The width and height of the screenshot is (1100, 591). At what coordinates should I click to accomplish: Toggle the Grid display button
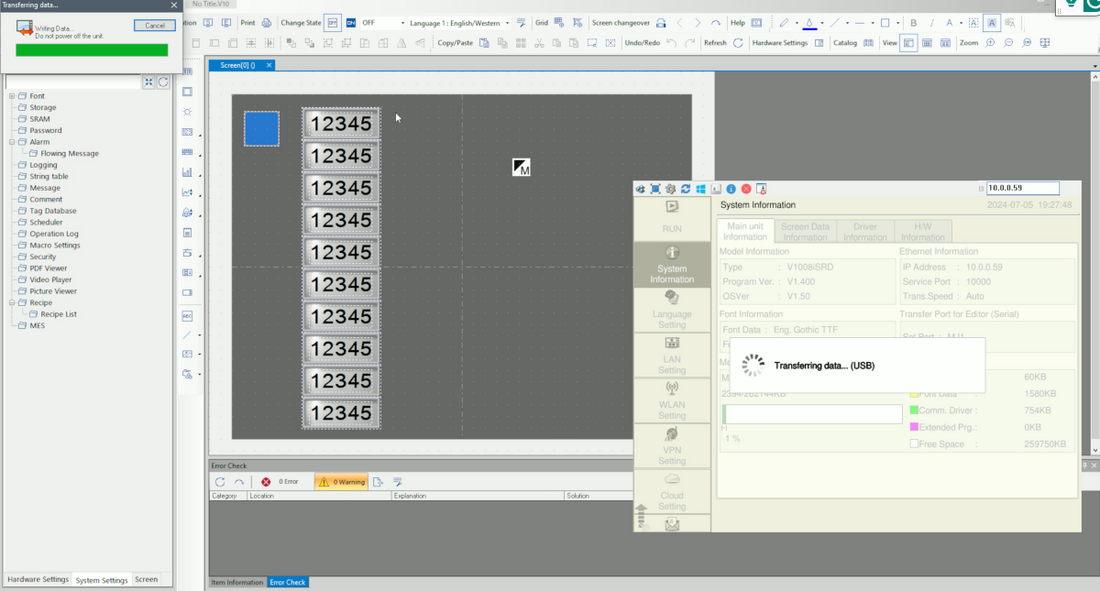click(558, 22)
